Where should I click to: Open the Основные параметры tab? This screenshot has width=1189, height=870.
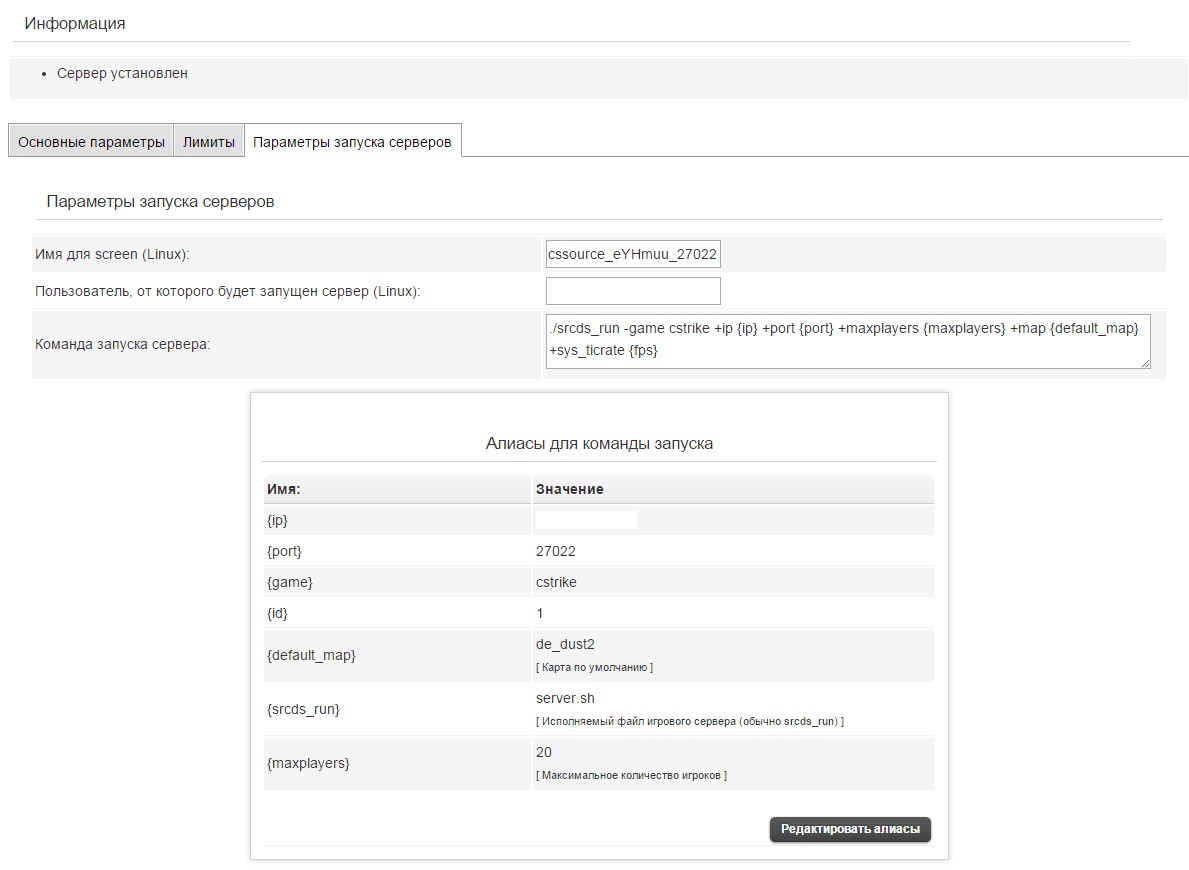tap(91, 142)
